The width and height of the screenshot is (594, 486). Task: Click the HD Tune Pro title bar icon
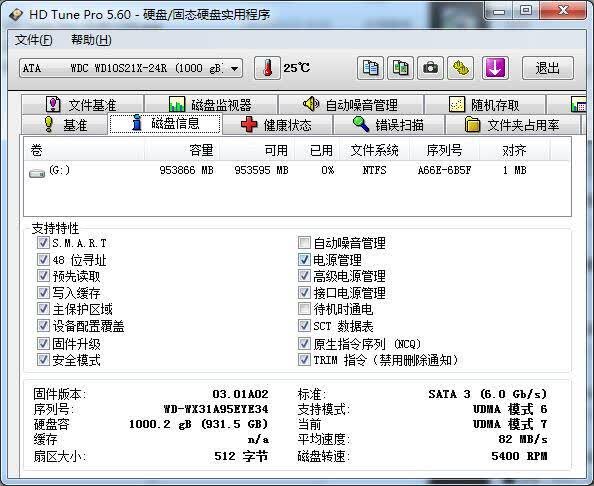[16, 15]
